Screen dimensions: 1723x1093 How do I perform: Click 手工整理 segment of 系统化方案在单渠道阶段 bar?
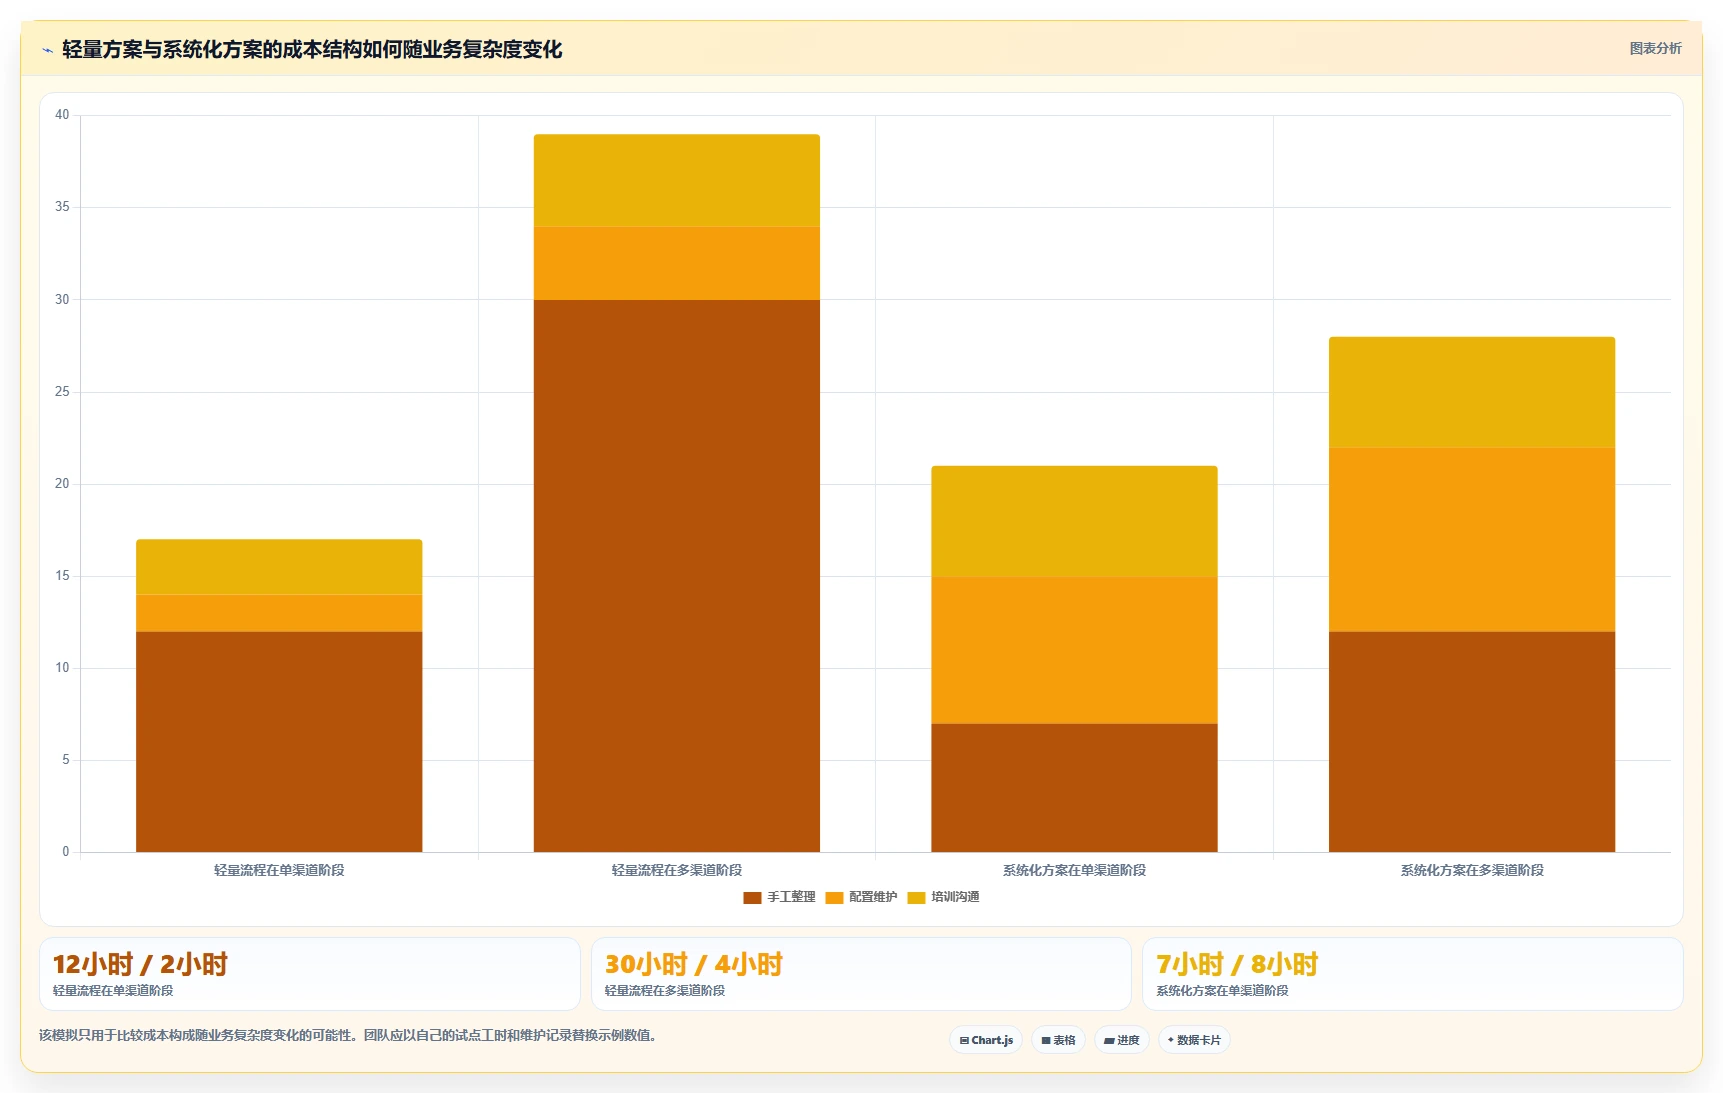tap(1074, 788)
